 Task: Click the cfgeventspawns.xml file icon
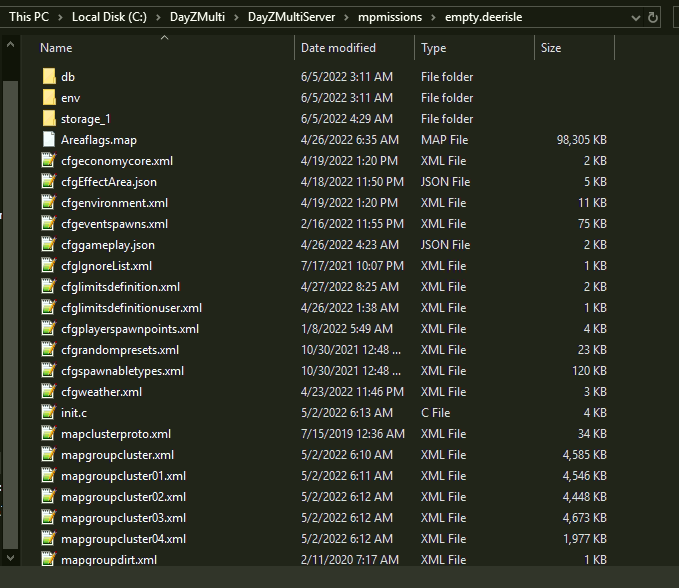49,223
